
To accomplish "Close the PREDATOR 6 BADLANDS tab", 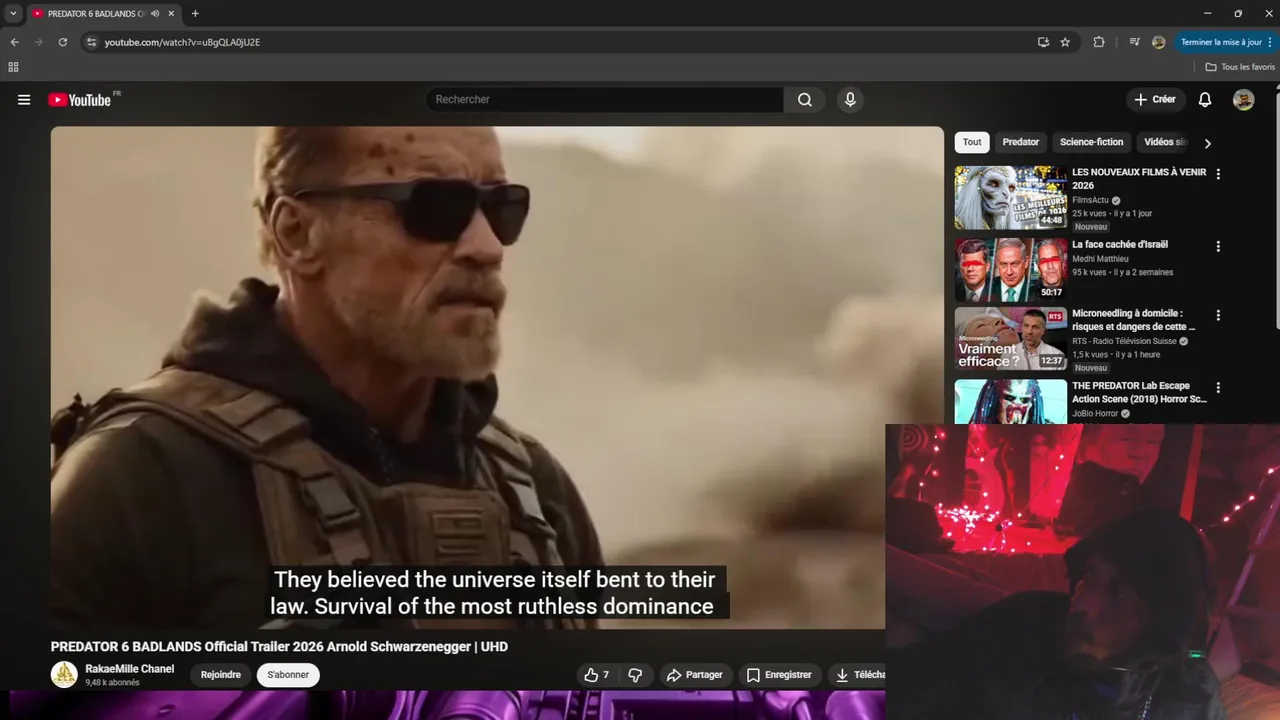I will point(171,14).
